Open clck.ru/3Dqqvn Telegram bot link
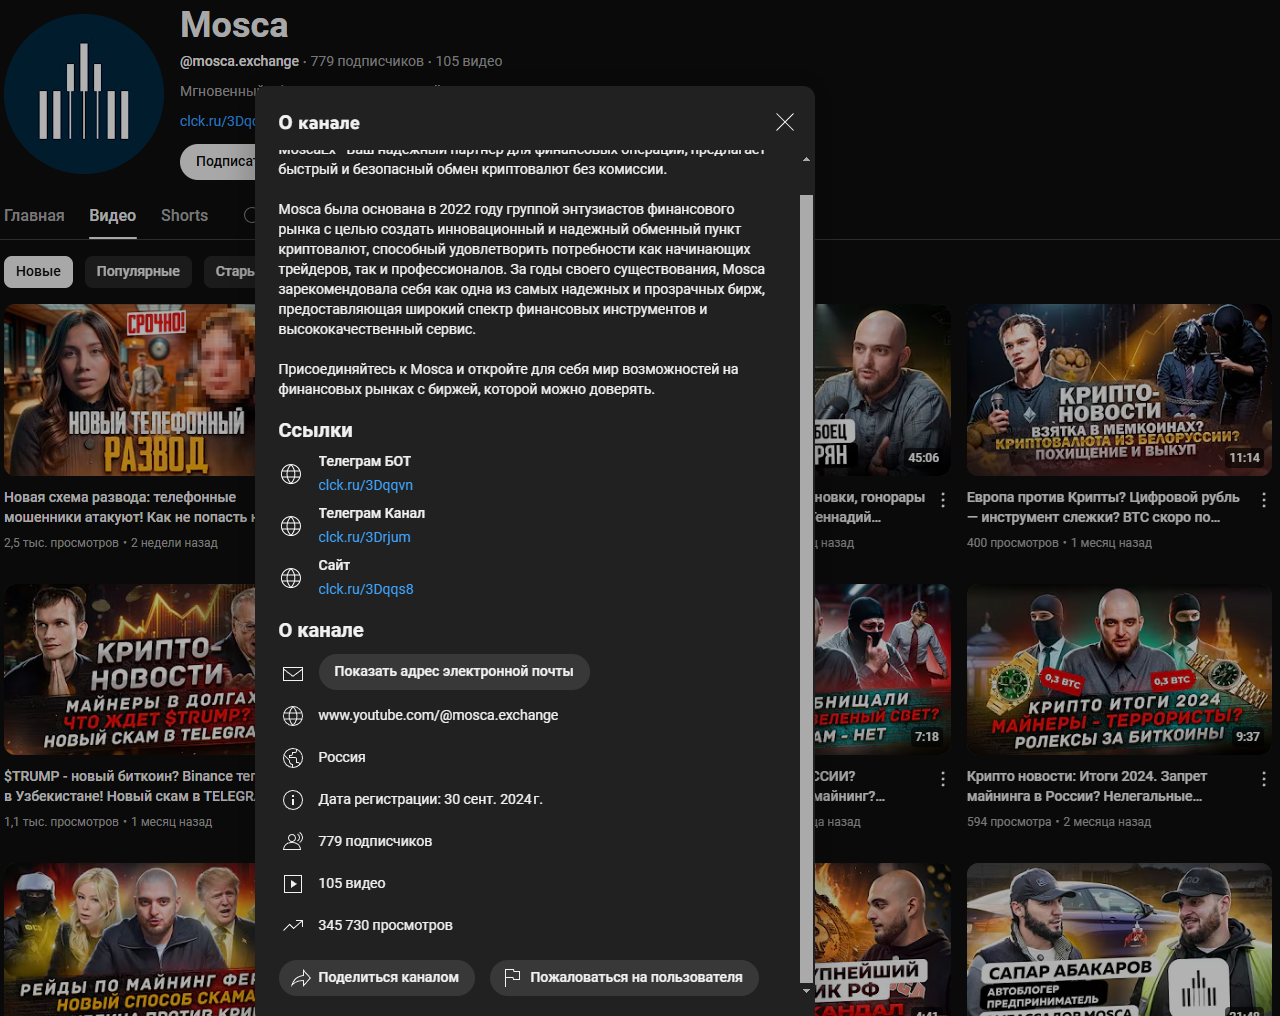This screenshot has width=1280, height=1016. point(366,485)
